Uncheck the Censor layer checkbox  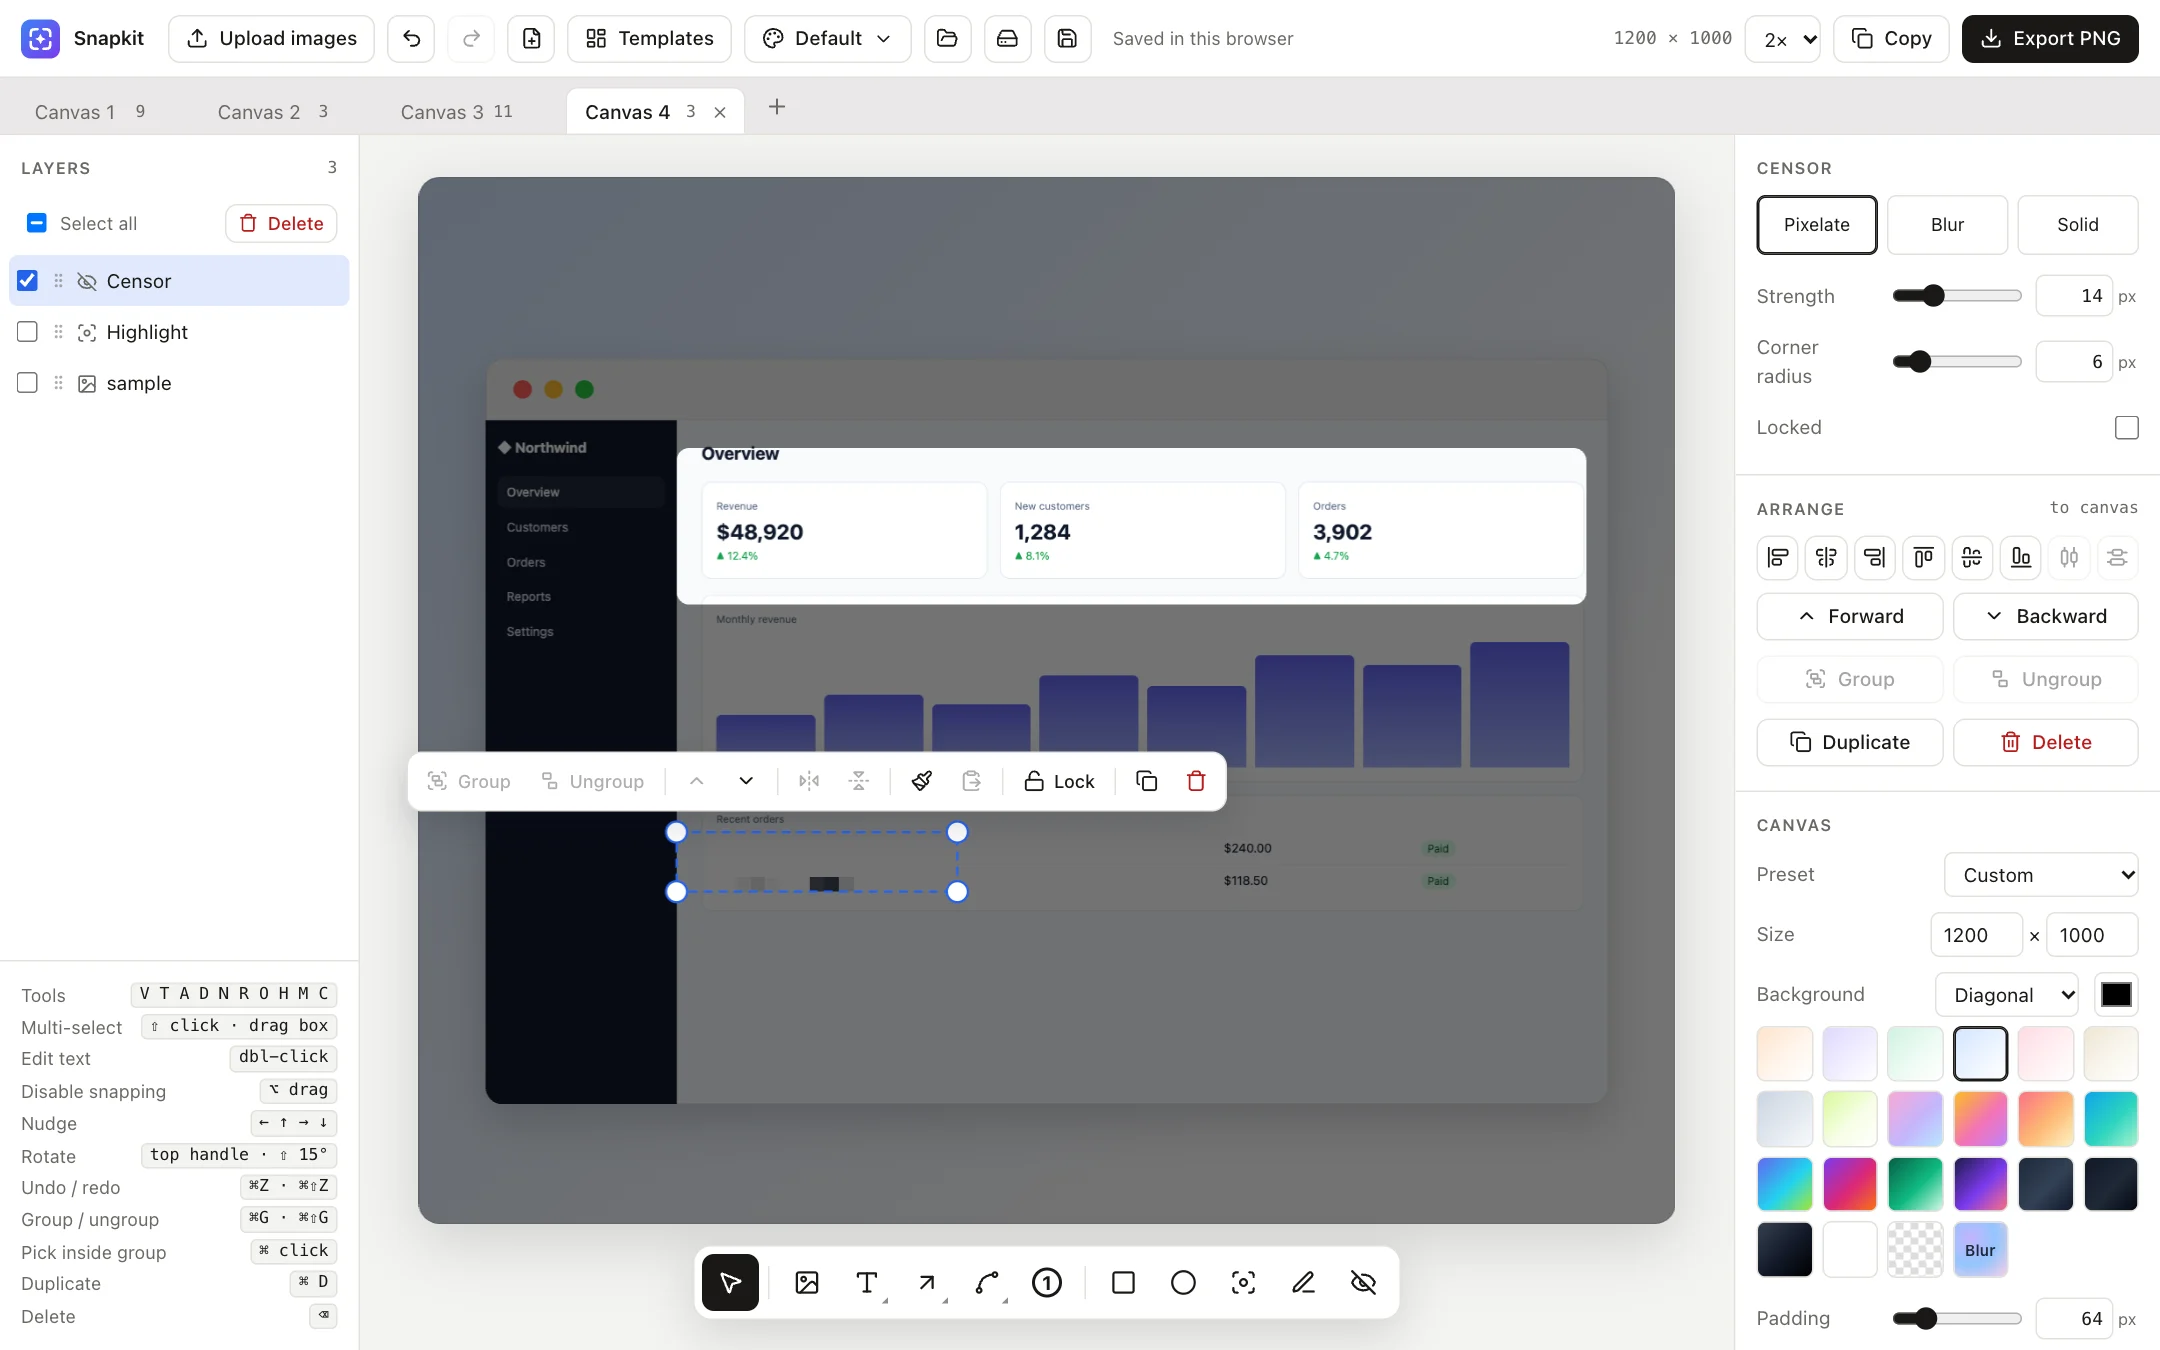[x=28, y=281]
